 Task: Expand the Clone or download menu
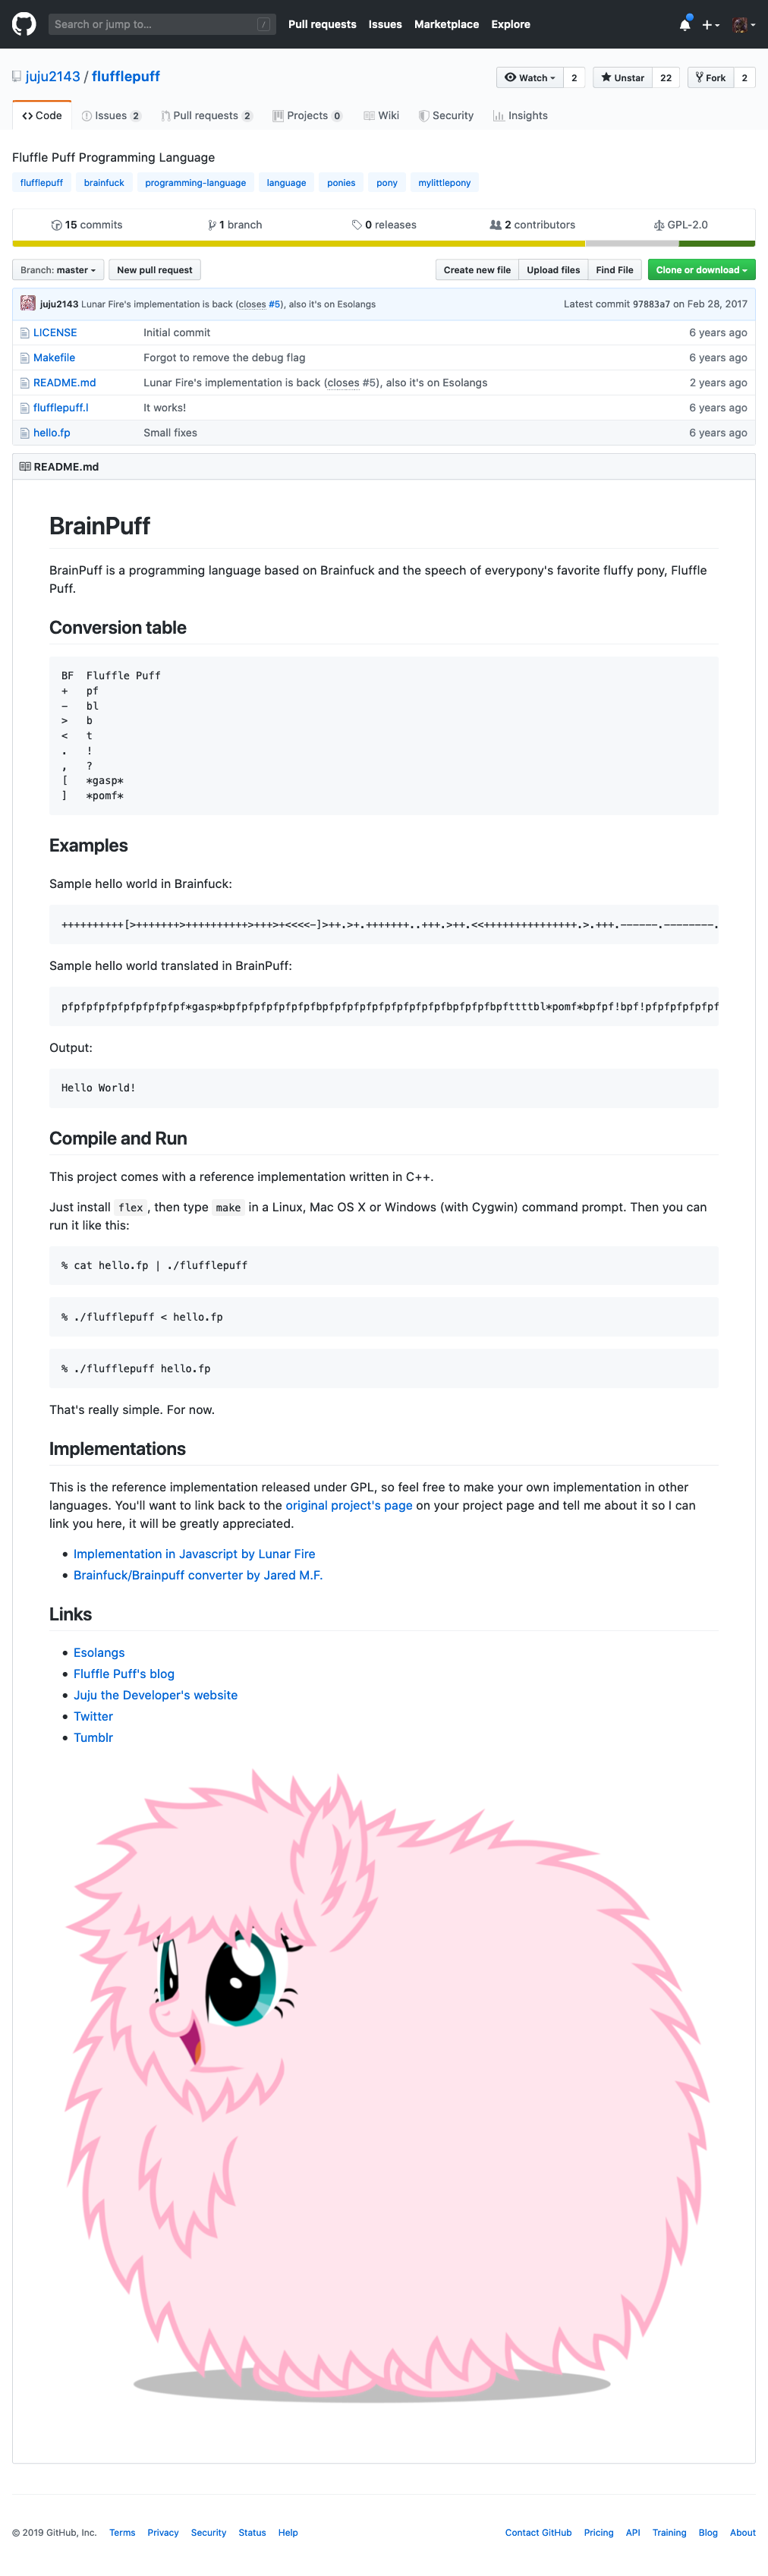tap(701, 270)
